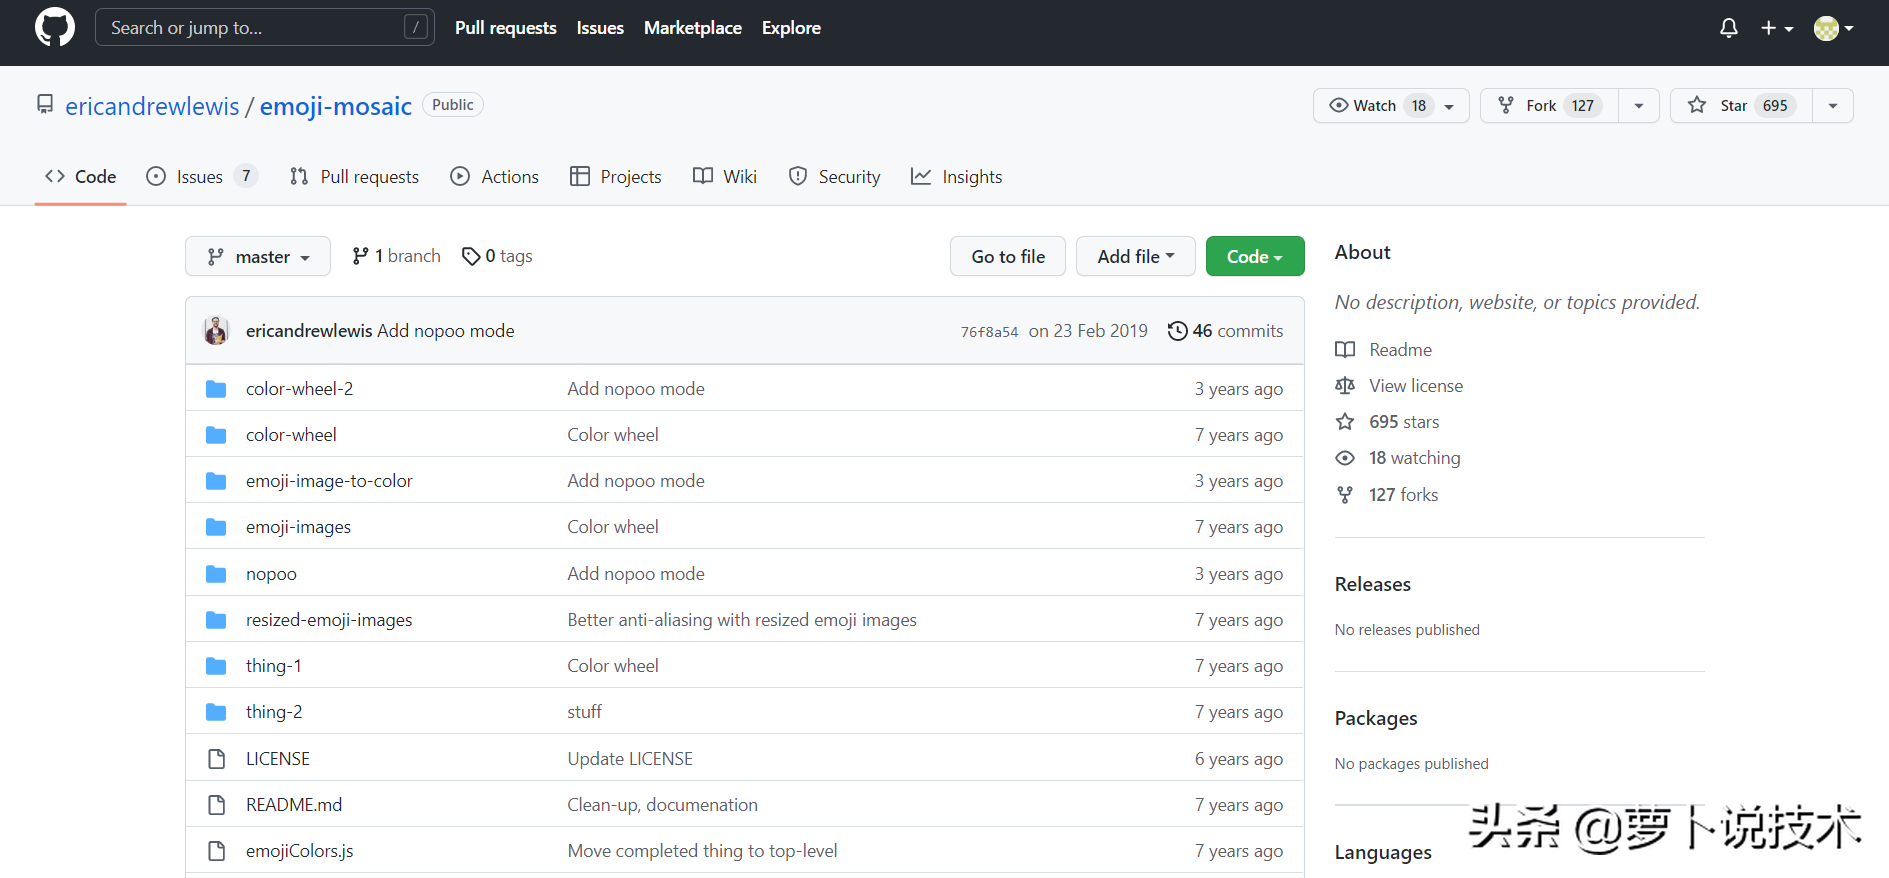This screenshot has width=1889, height=878.
Task: Click the commit history clock icon
Action: (x=1177, y=331)
